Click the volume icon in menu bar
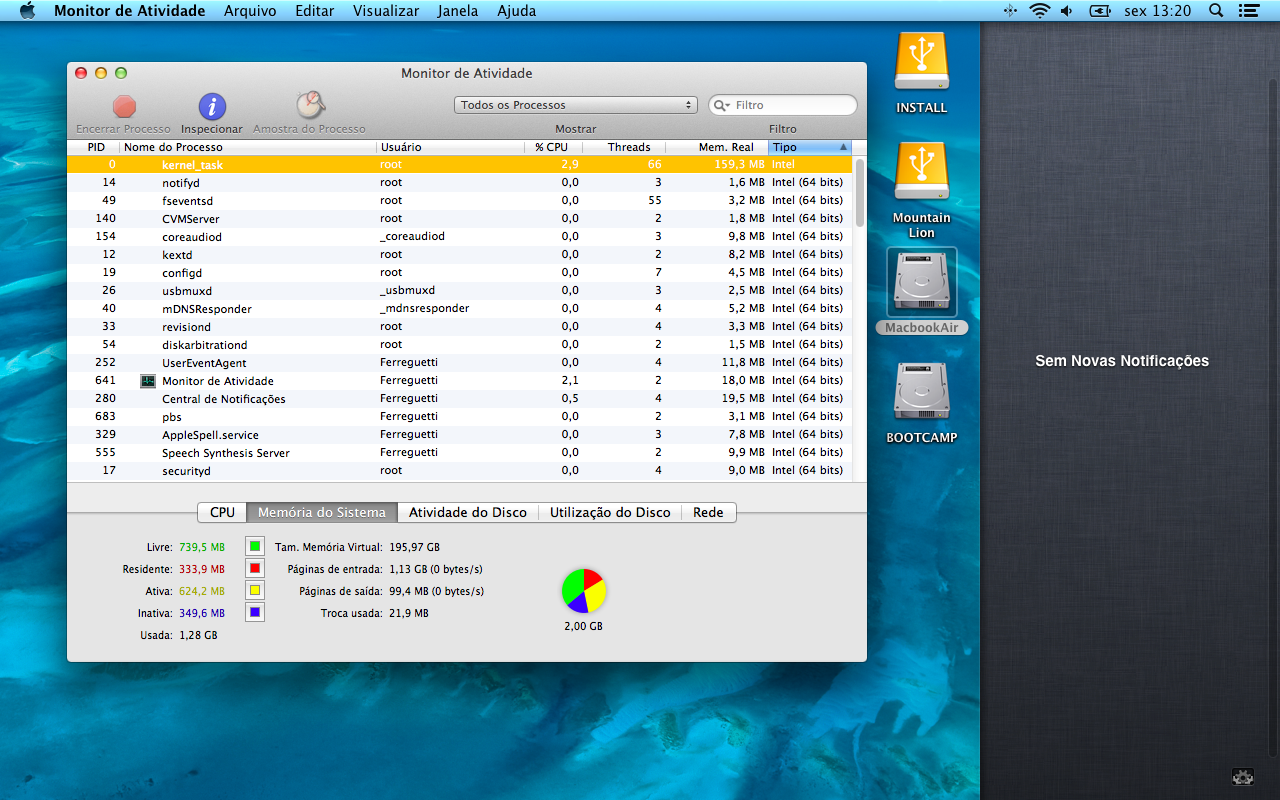1280x800 pixels. (x=1067, y=11)
